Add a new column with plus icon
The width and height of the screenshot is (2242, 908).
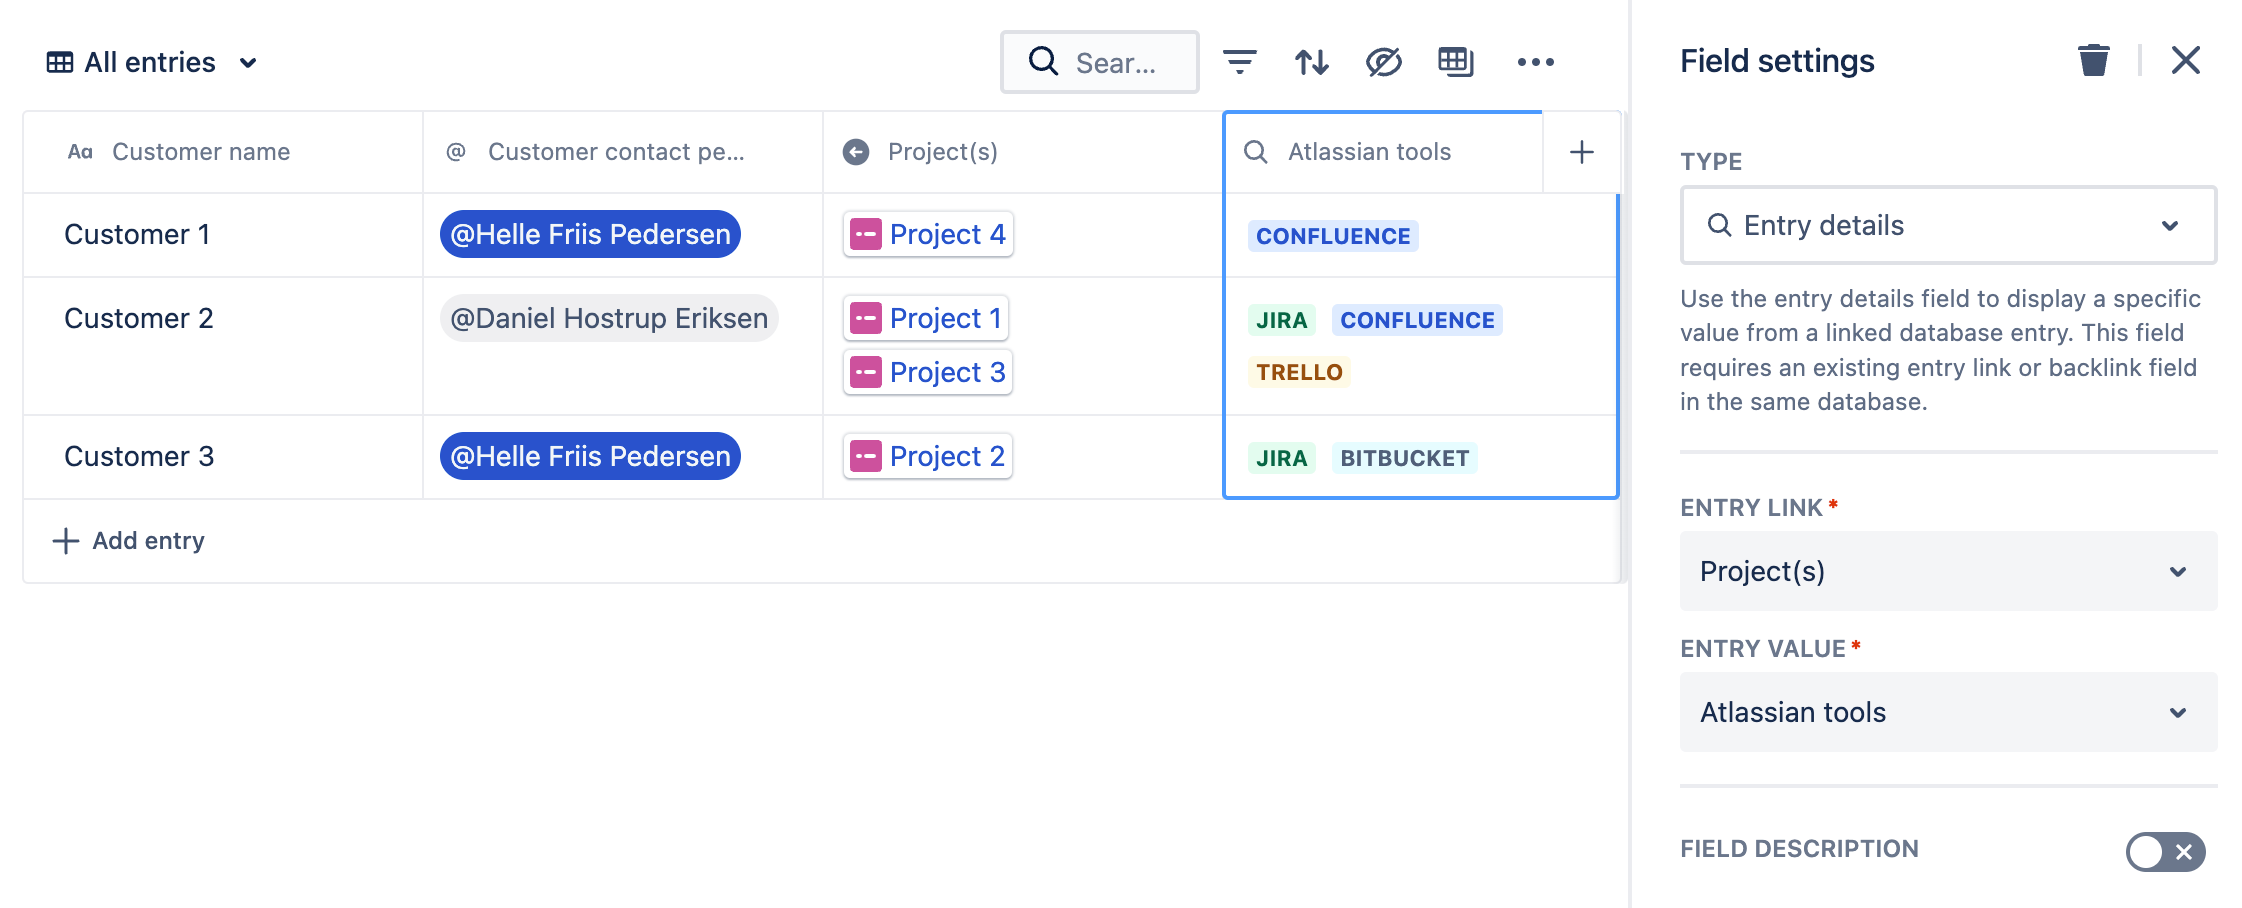pyautogui.click(x=1582, y=152)
